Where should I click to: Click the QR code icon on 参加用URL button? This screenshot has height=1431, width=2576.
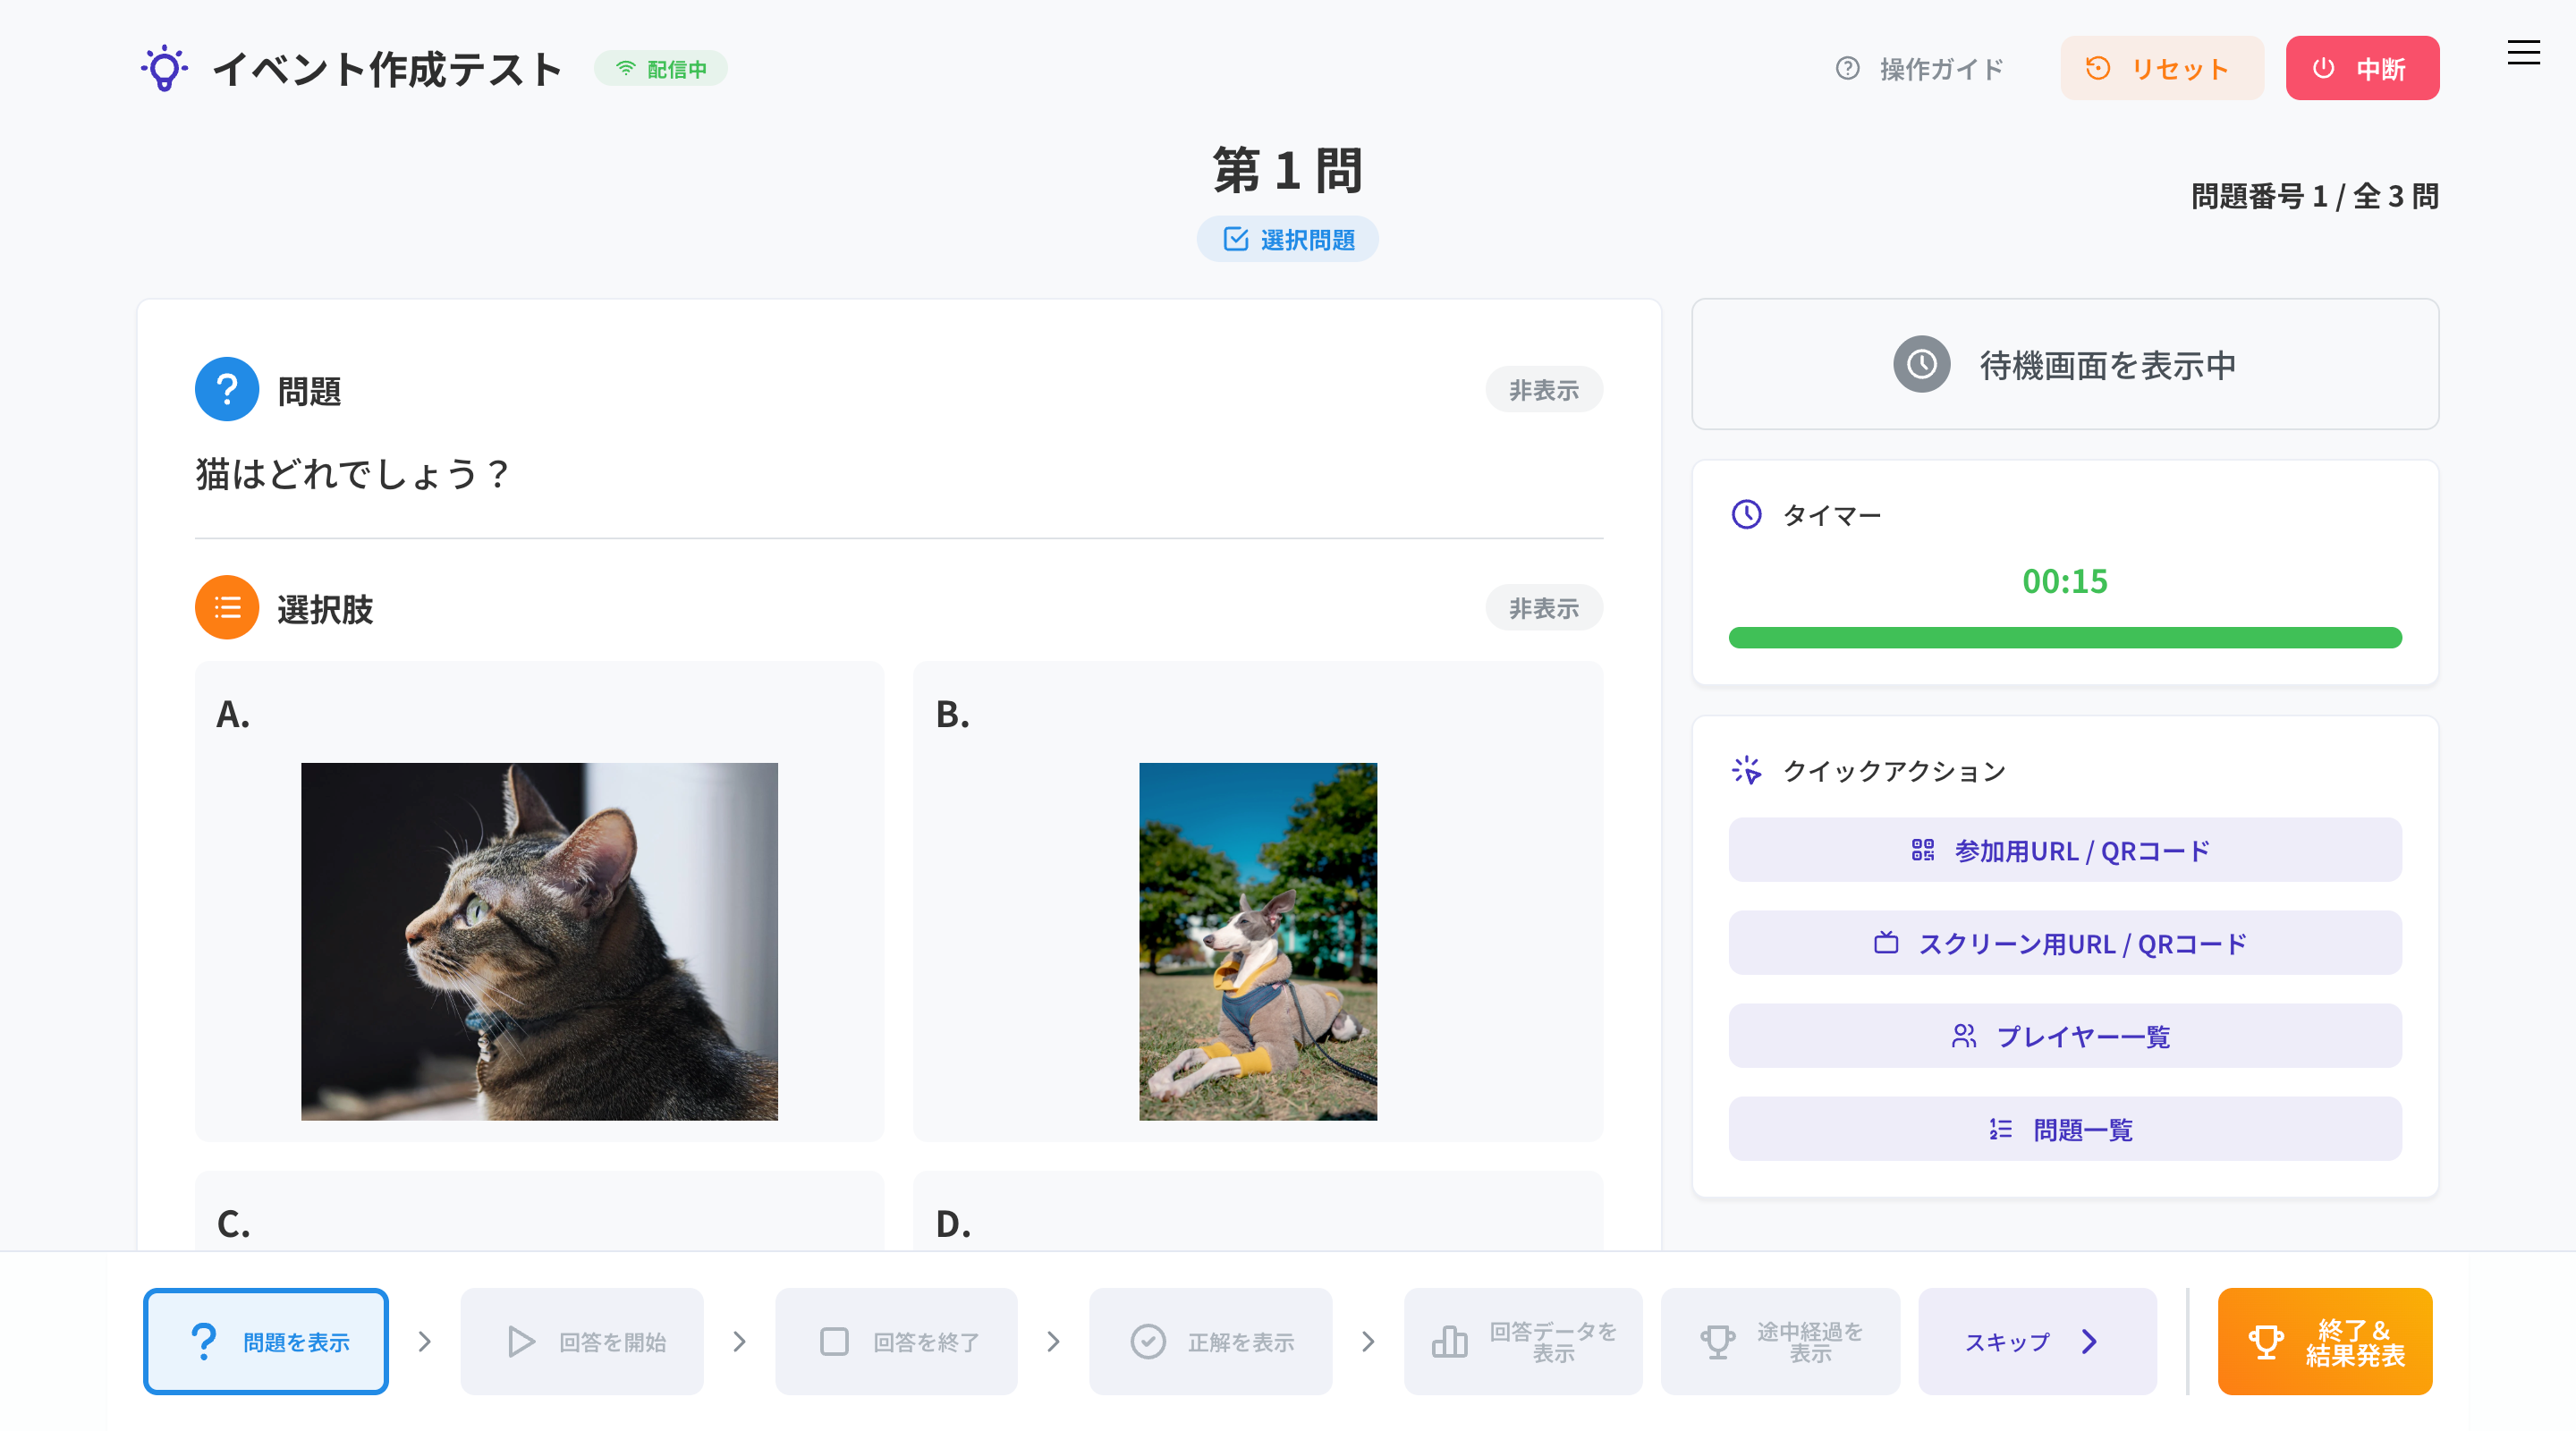pyautogui.click(x=1922, y=850)
